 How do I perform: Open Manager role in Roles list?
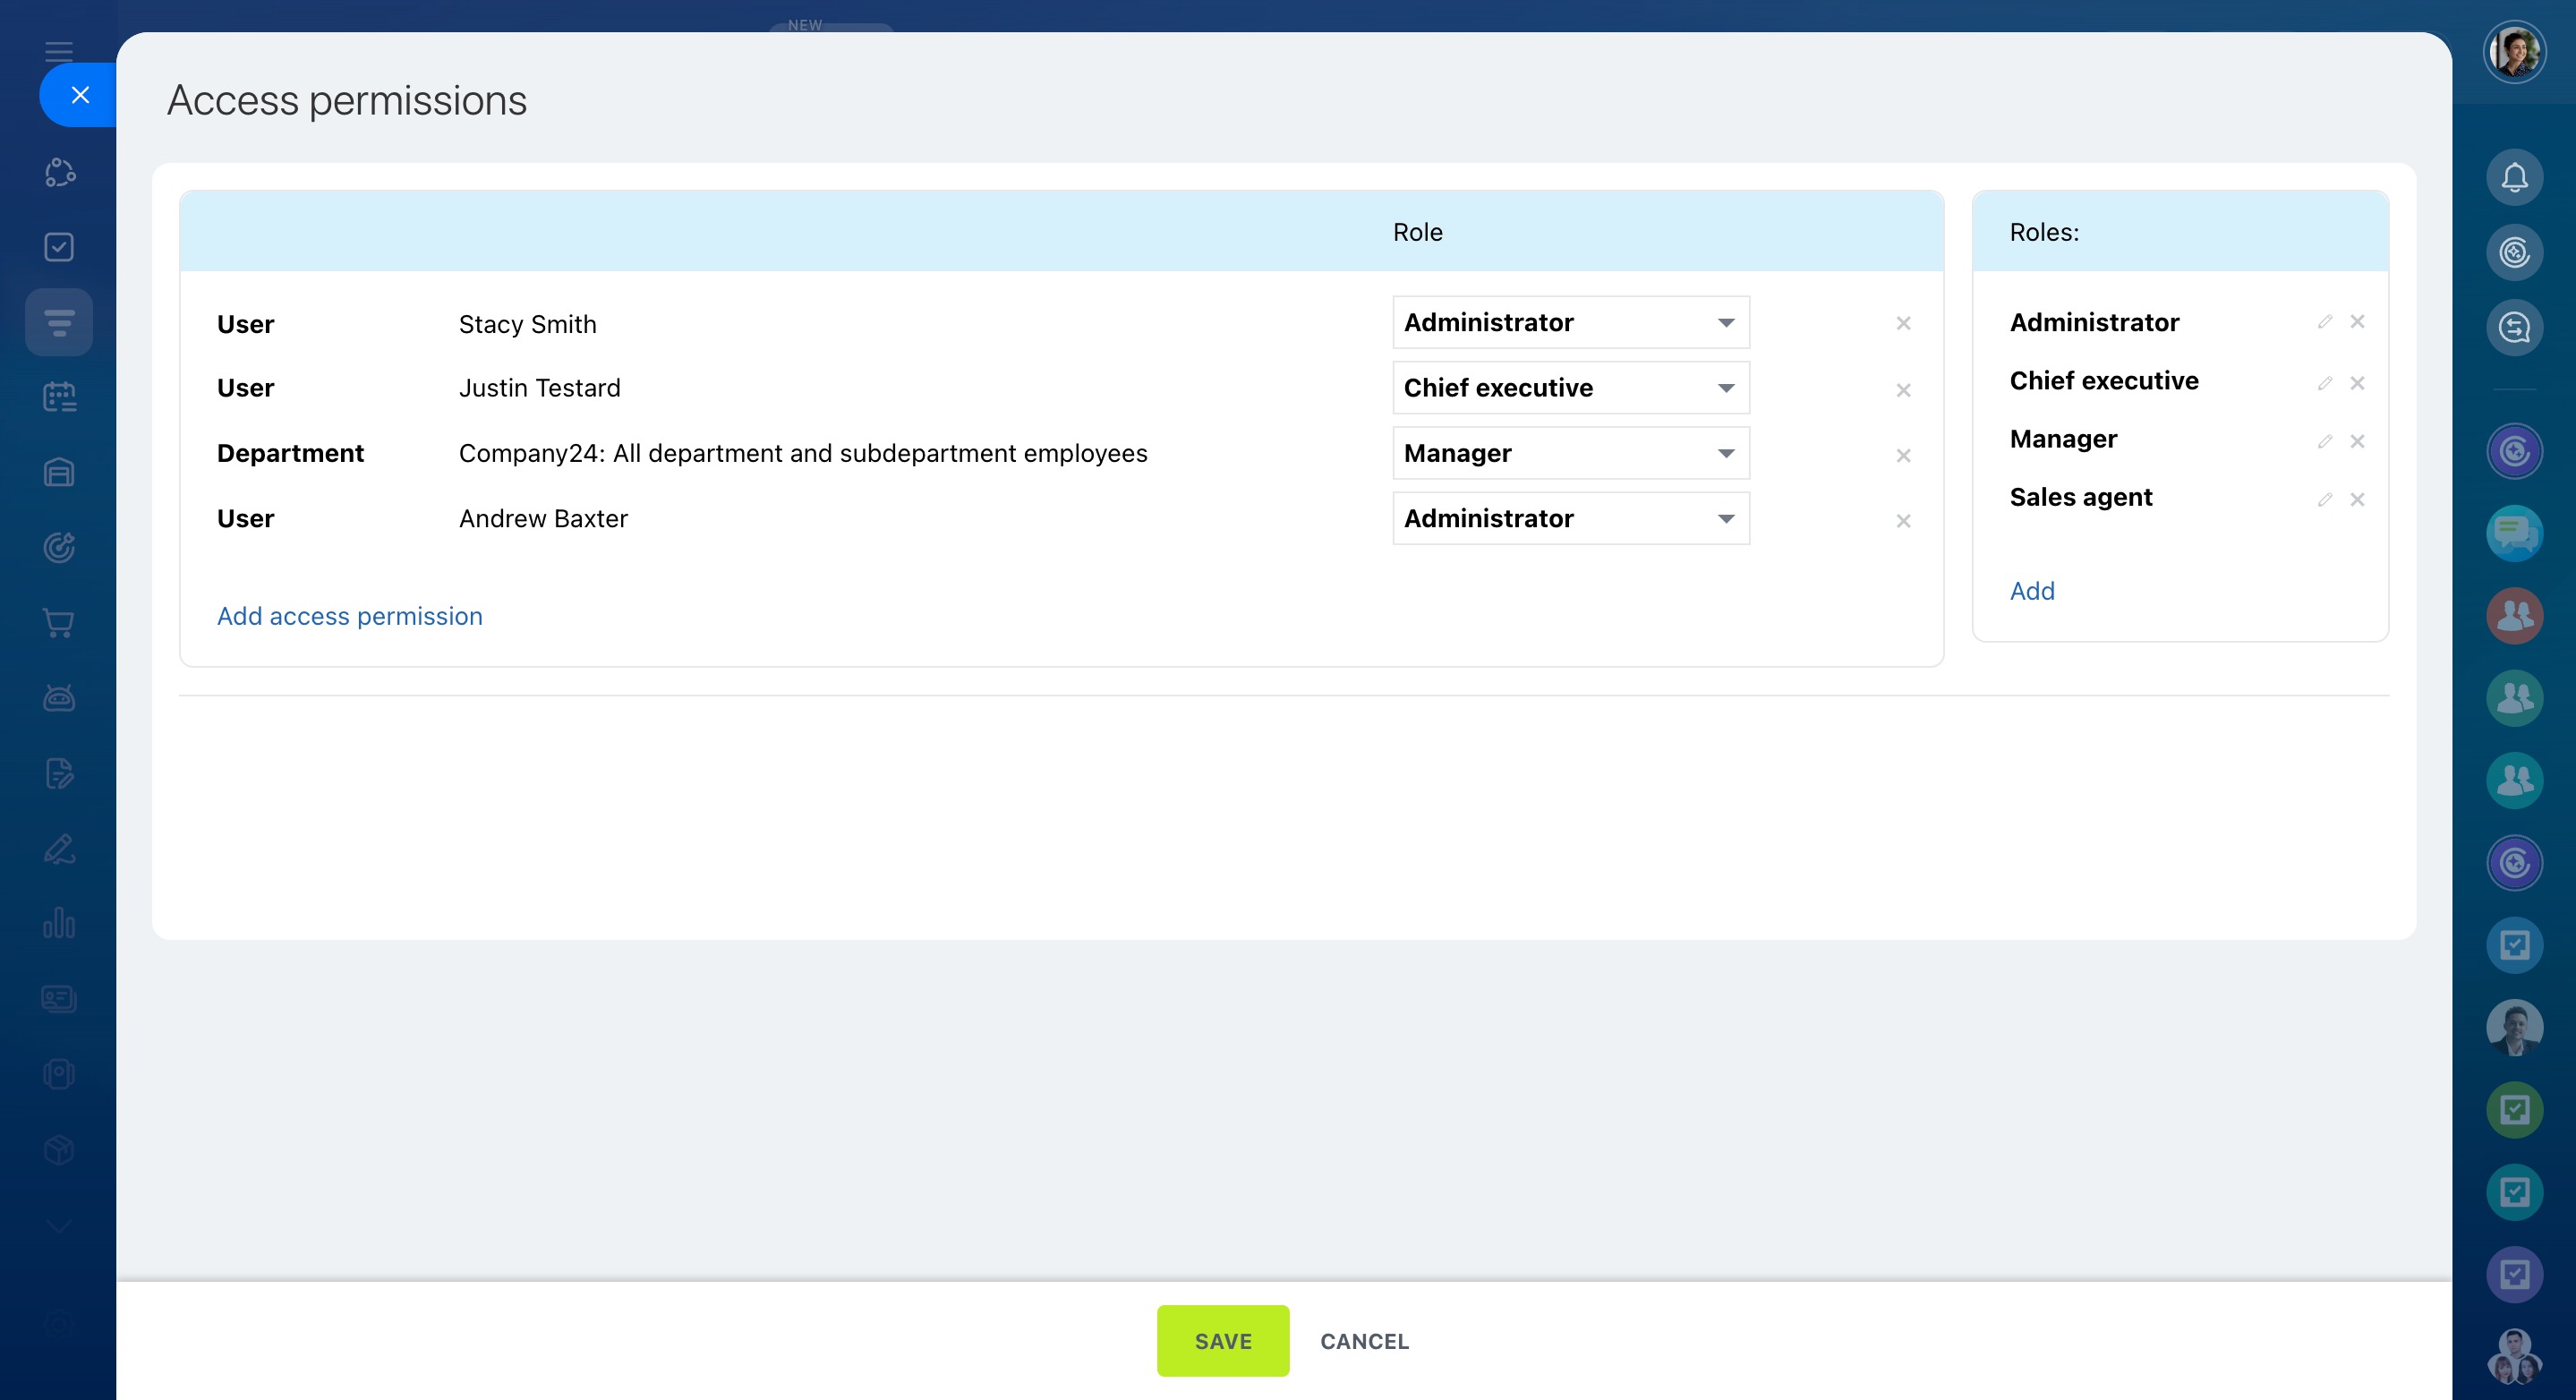[x=2063, y=439]
